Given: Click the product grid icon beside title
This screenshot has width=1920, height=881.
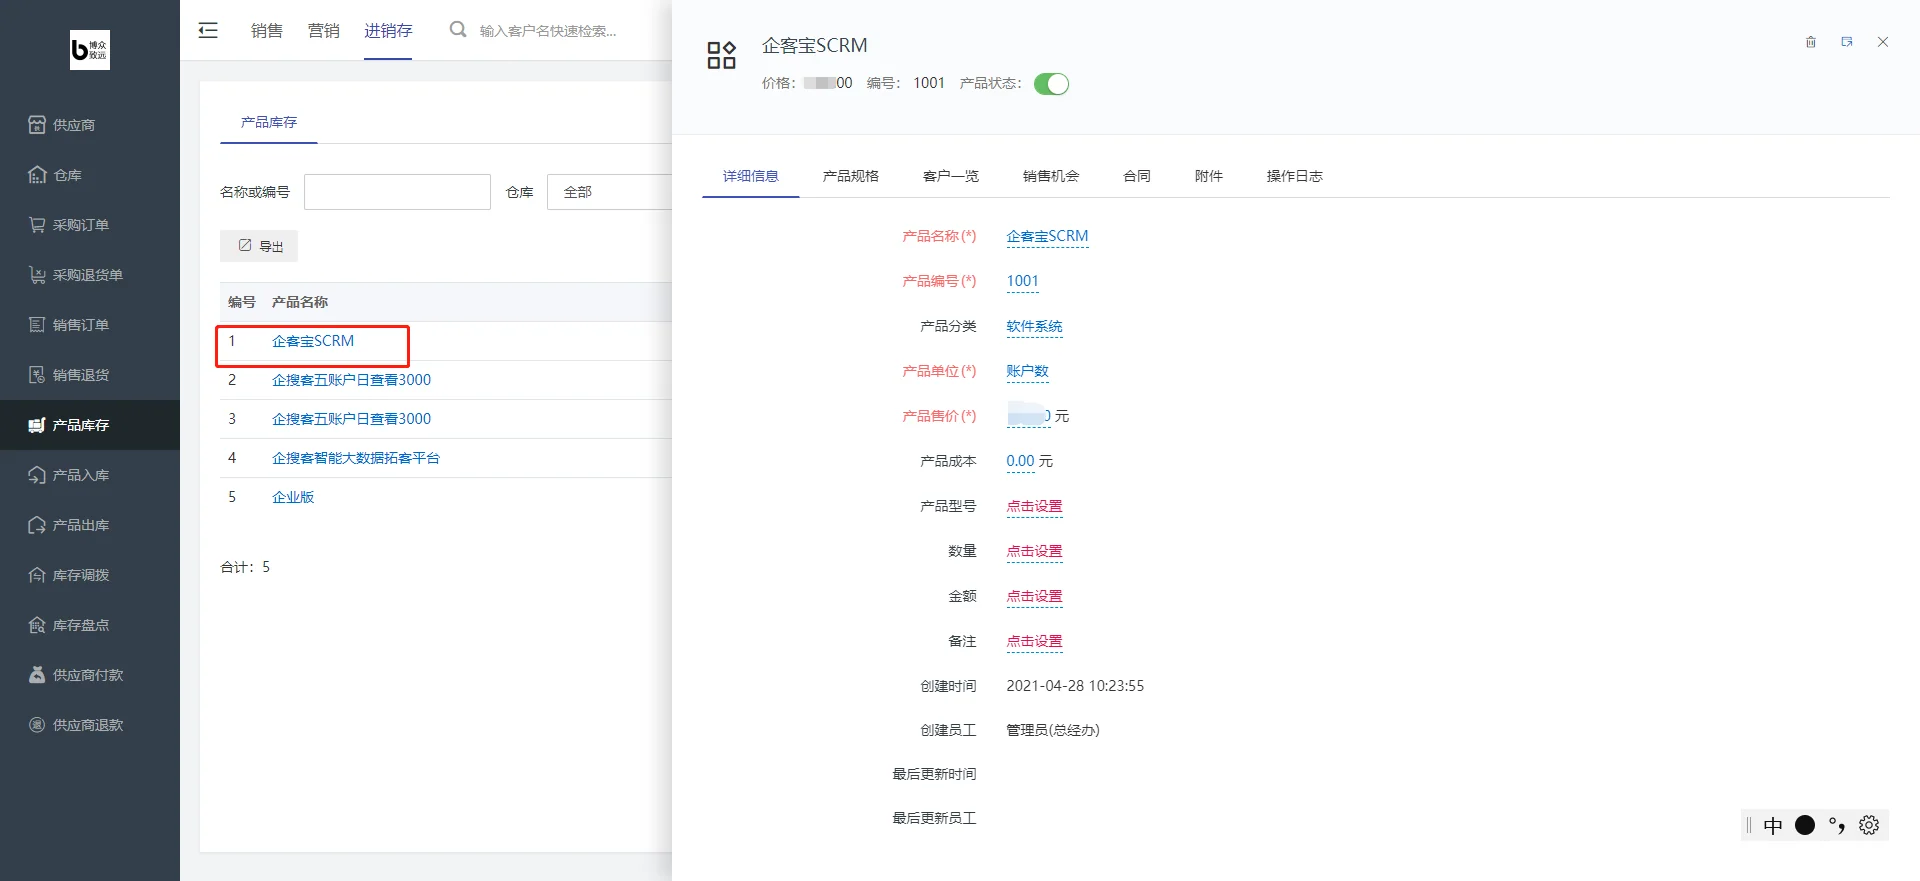Looking at the screenshot, I should 721,55.
